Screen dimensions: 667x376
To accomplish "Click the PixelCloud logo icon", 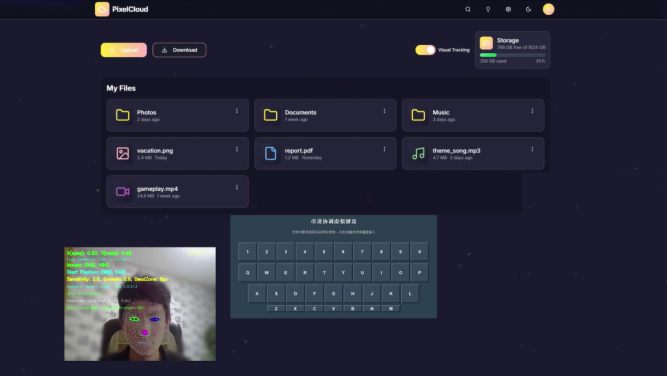I will [102, 9].
